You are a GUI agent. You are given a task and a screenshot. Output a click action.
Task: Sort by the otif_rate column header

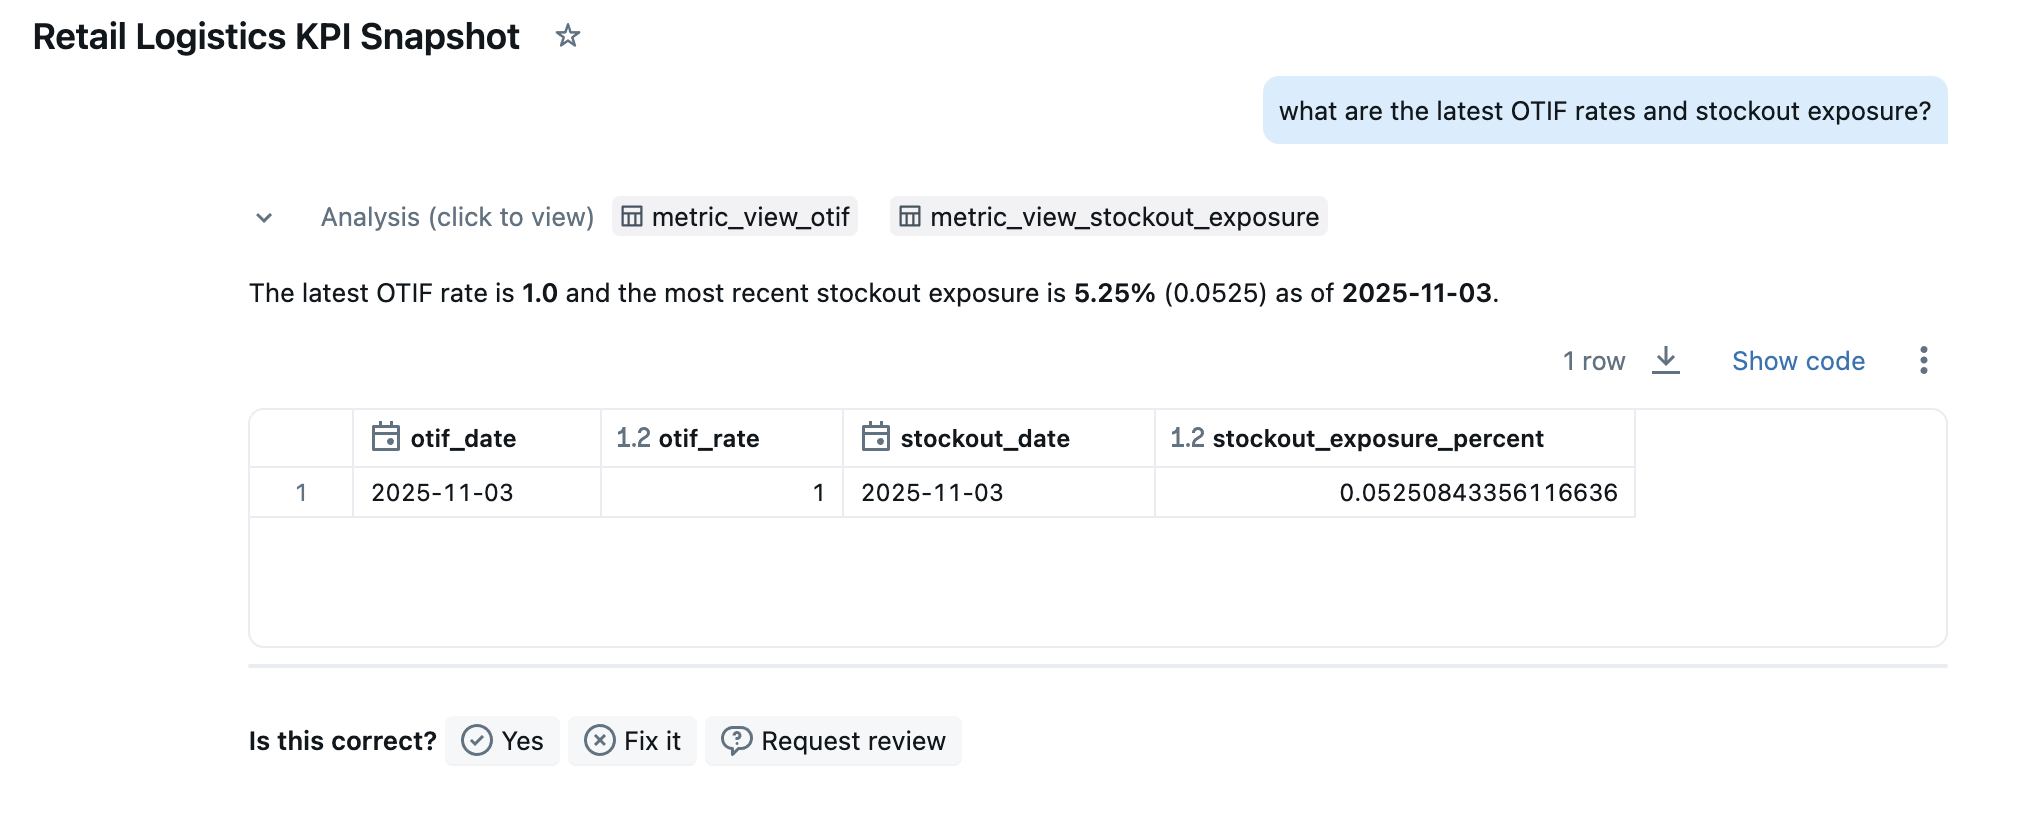click(x=708, y=438)
